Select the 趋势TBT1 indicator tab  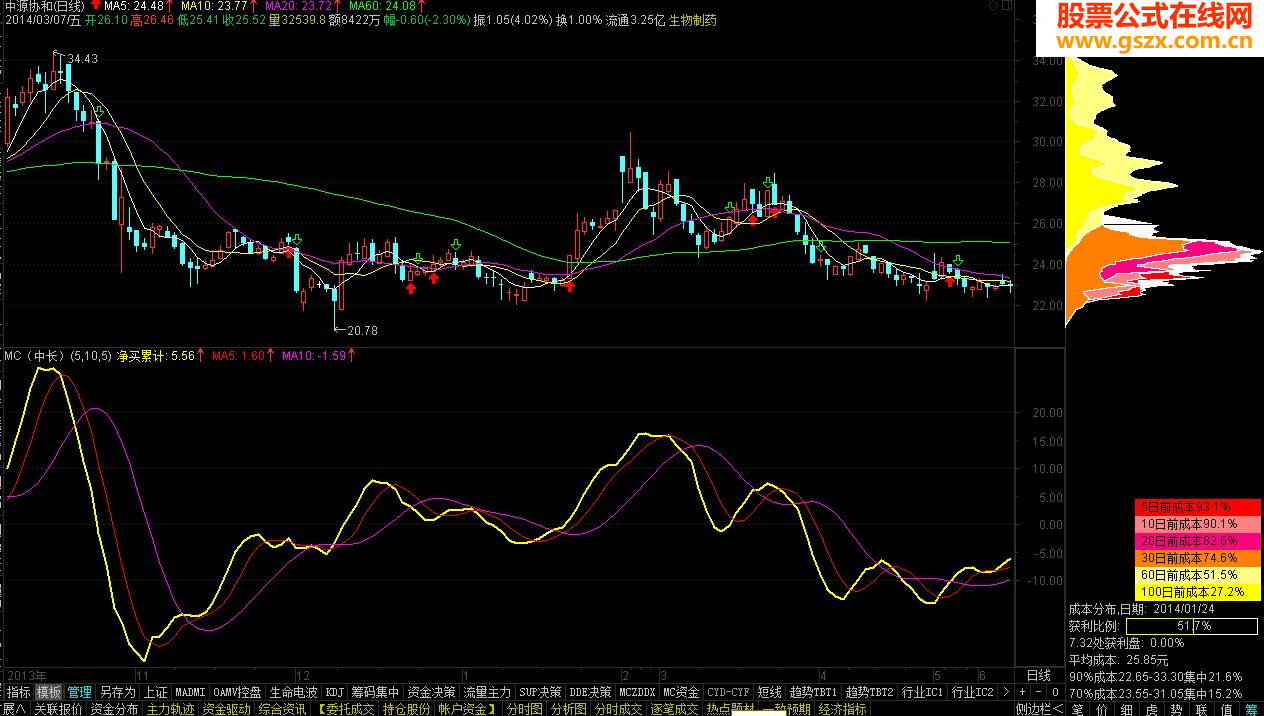pos(813,692)
